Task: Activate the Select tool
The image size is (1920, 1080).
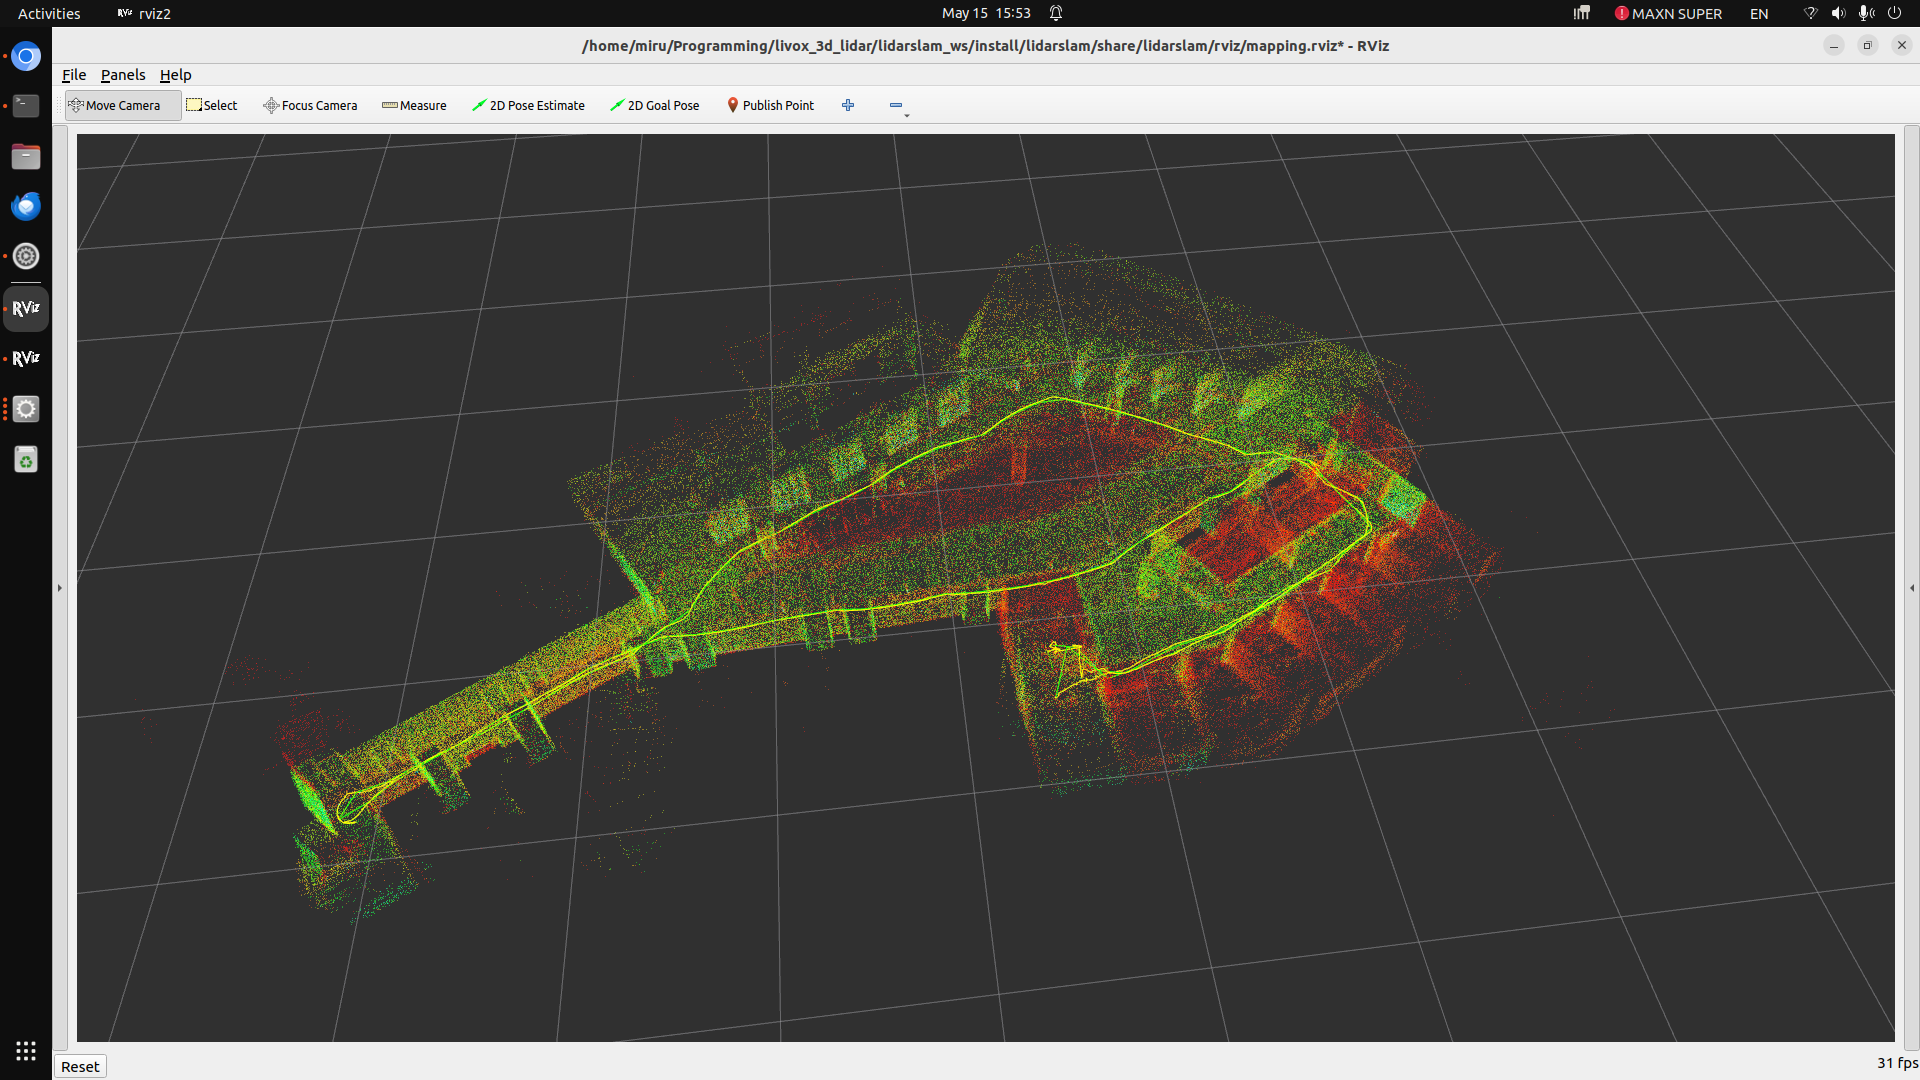Action: [212, 105]
